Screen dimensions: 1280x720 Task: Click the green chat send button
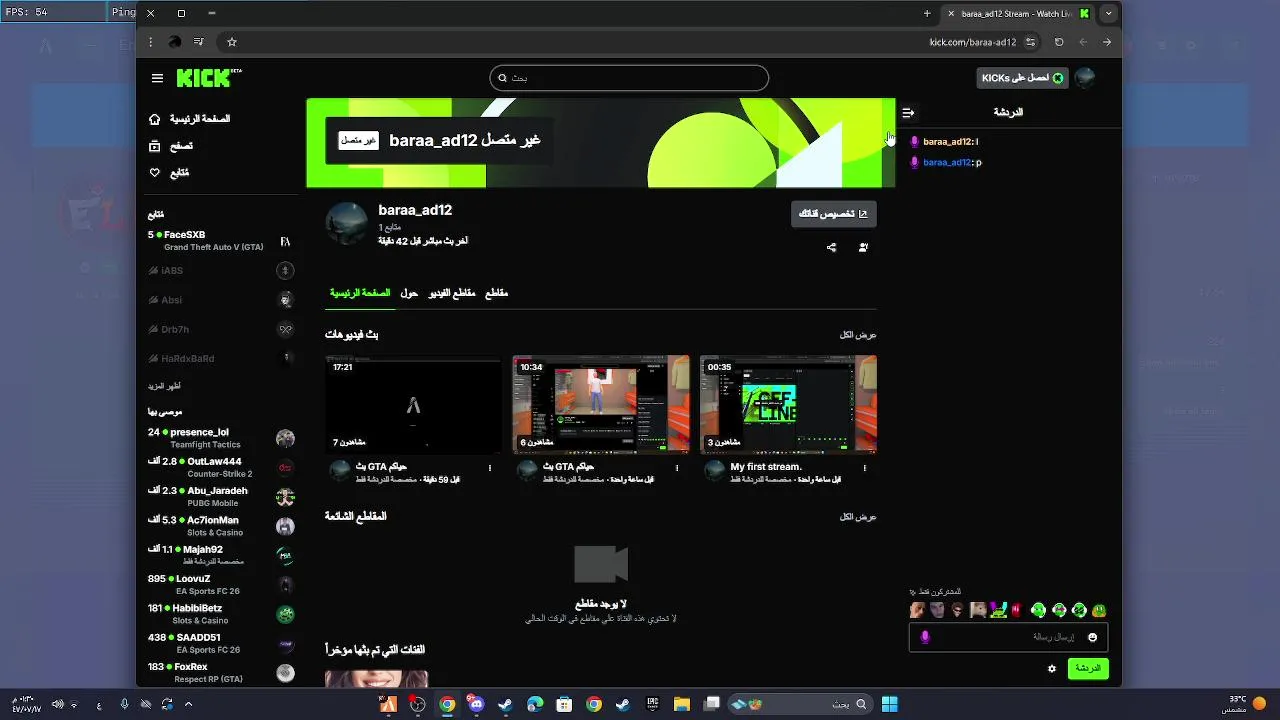pyautogui.click(x=1088, y=669)
